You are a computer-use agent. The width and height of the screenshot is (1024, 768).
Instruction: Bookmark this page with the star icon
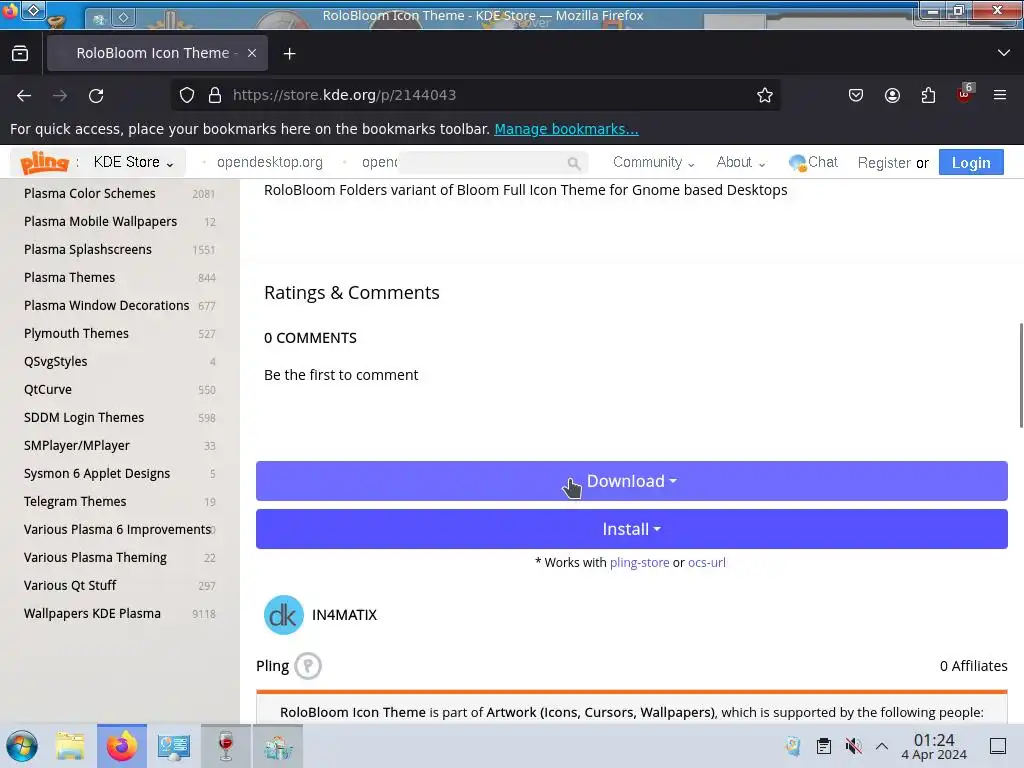click(x=765, y=95)
